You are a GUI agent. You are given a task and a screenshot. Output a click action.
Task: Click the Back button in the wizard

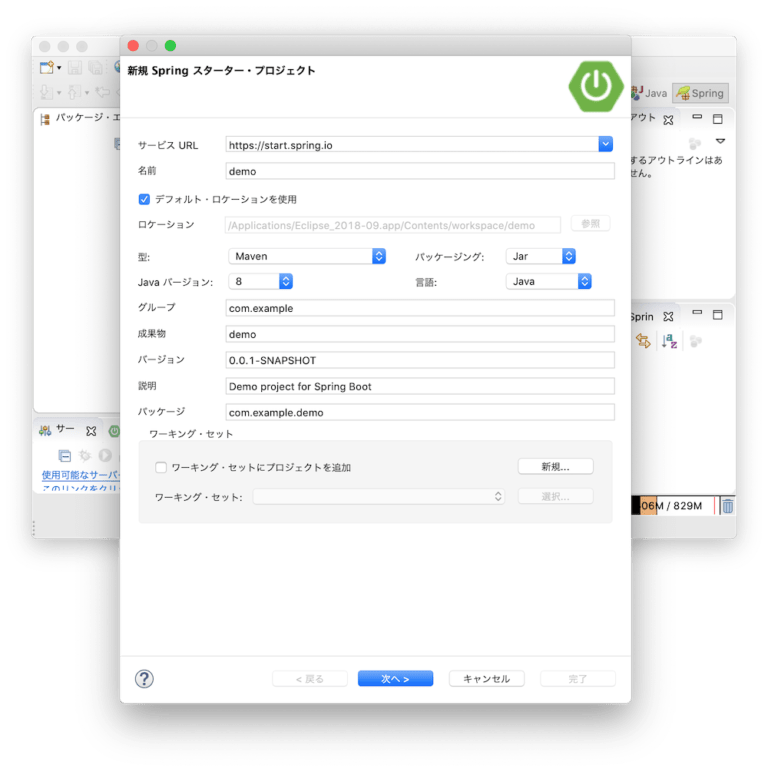click(310, 678)
